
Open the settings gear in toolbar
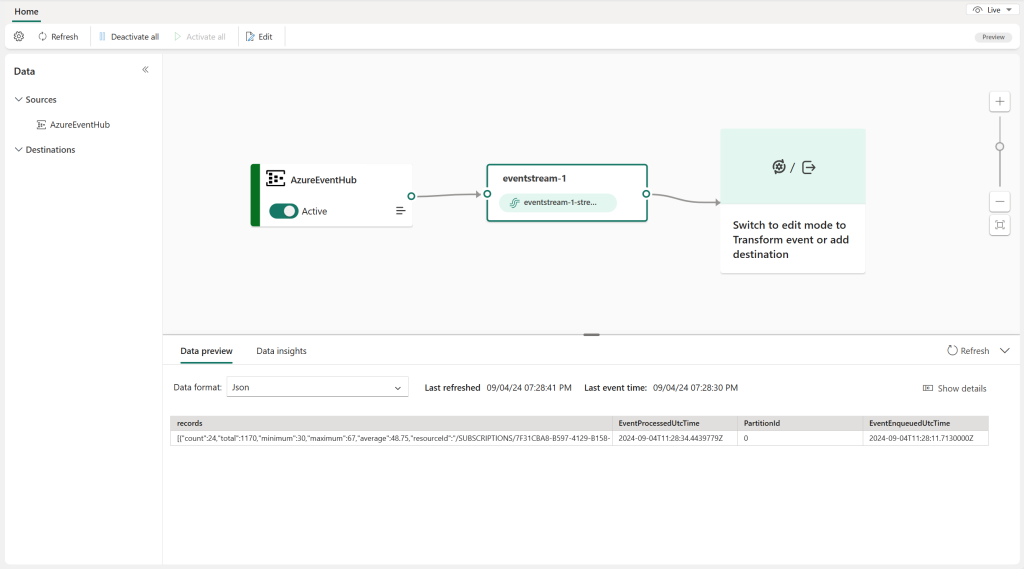19,37
